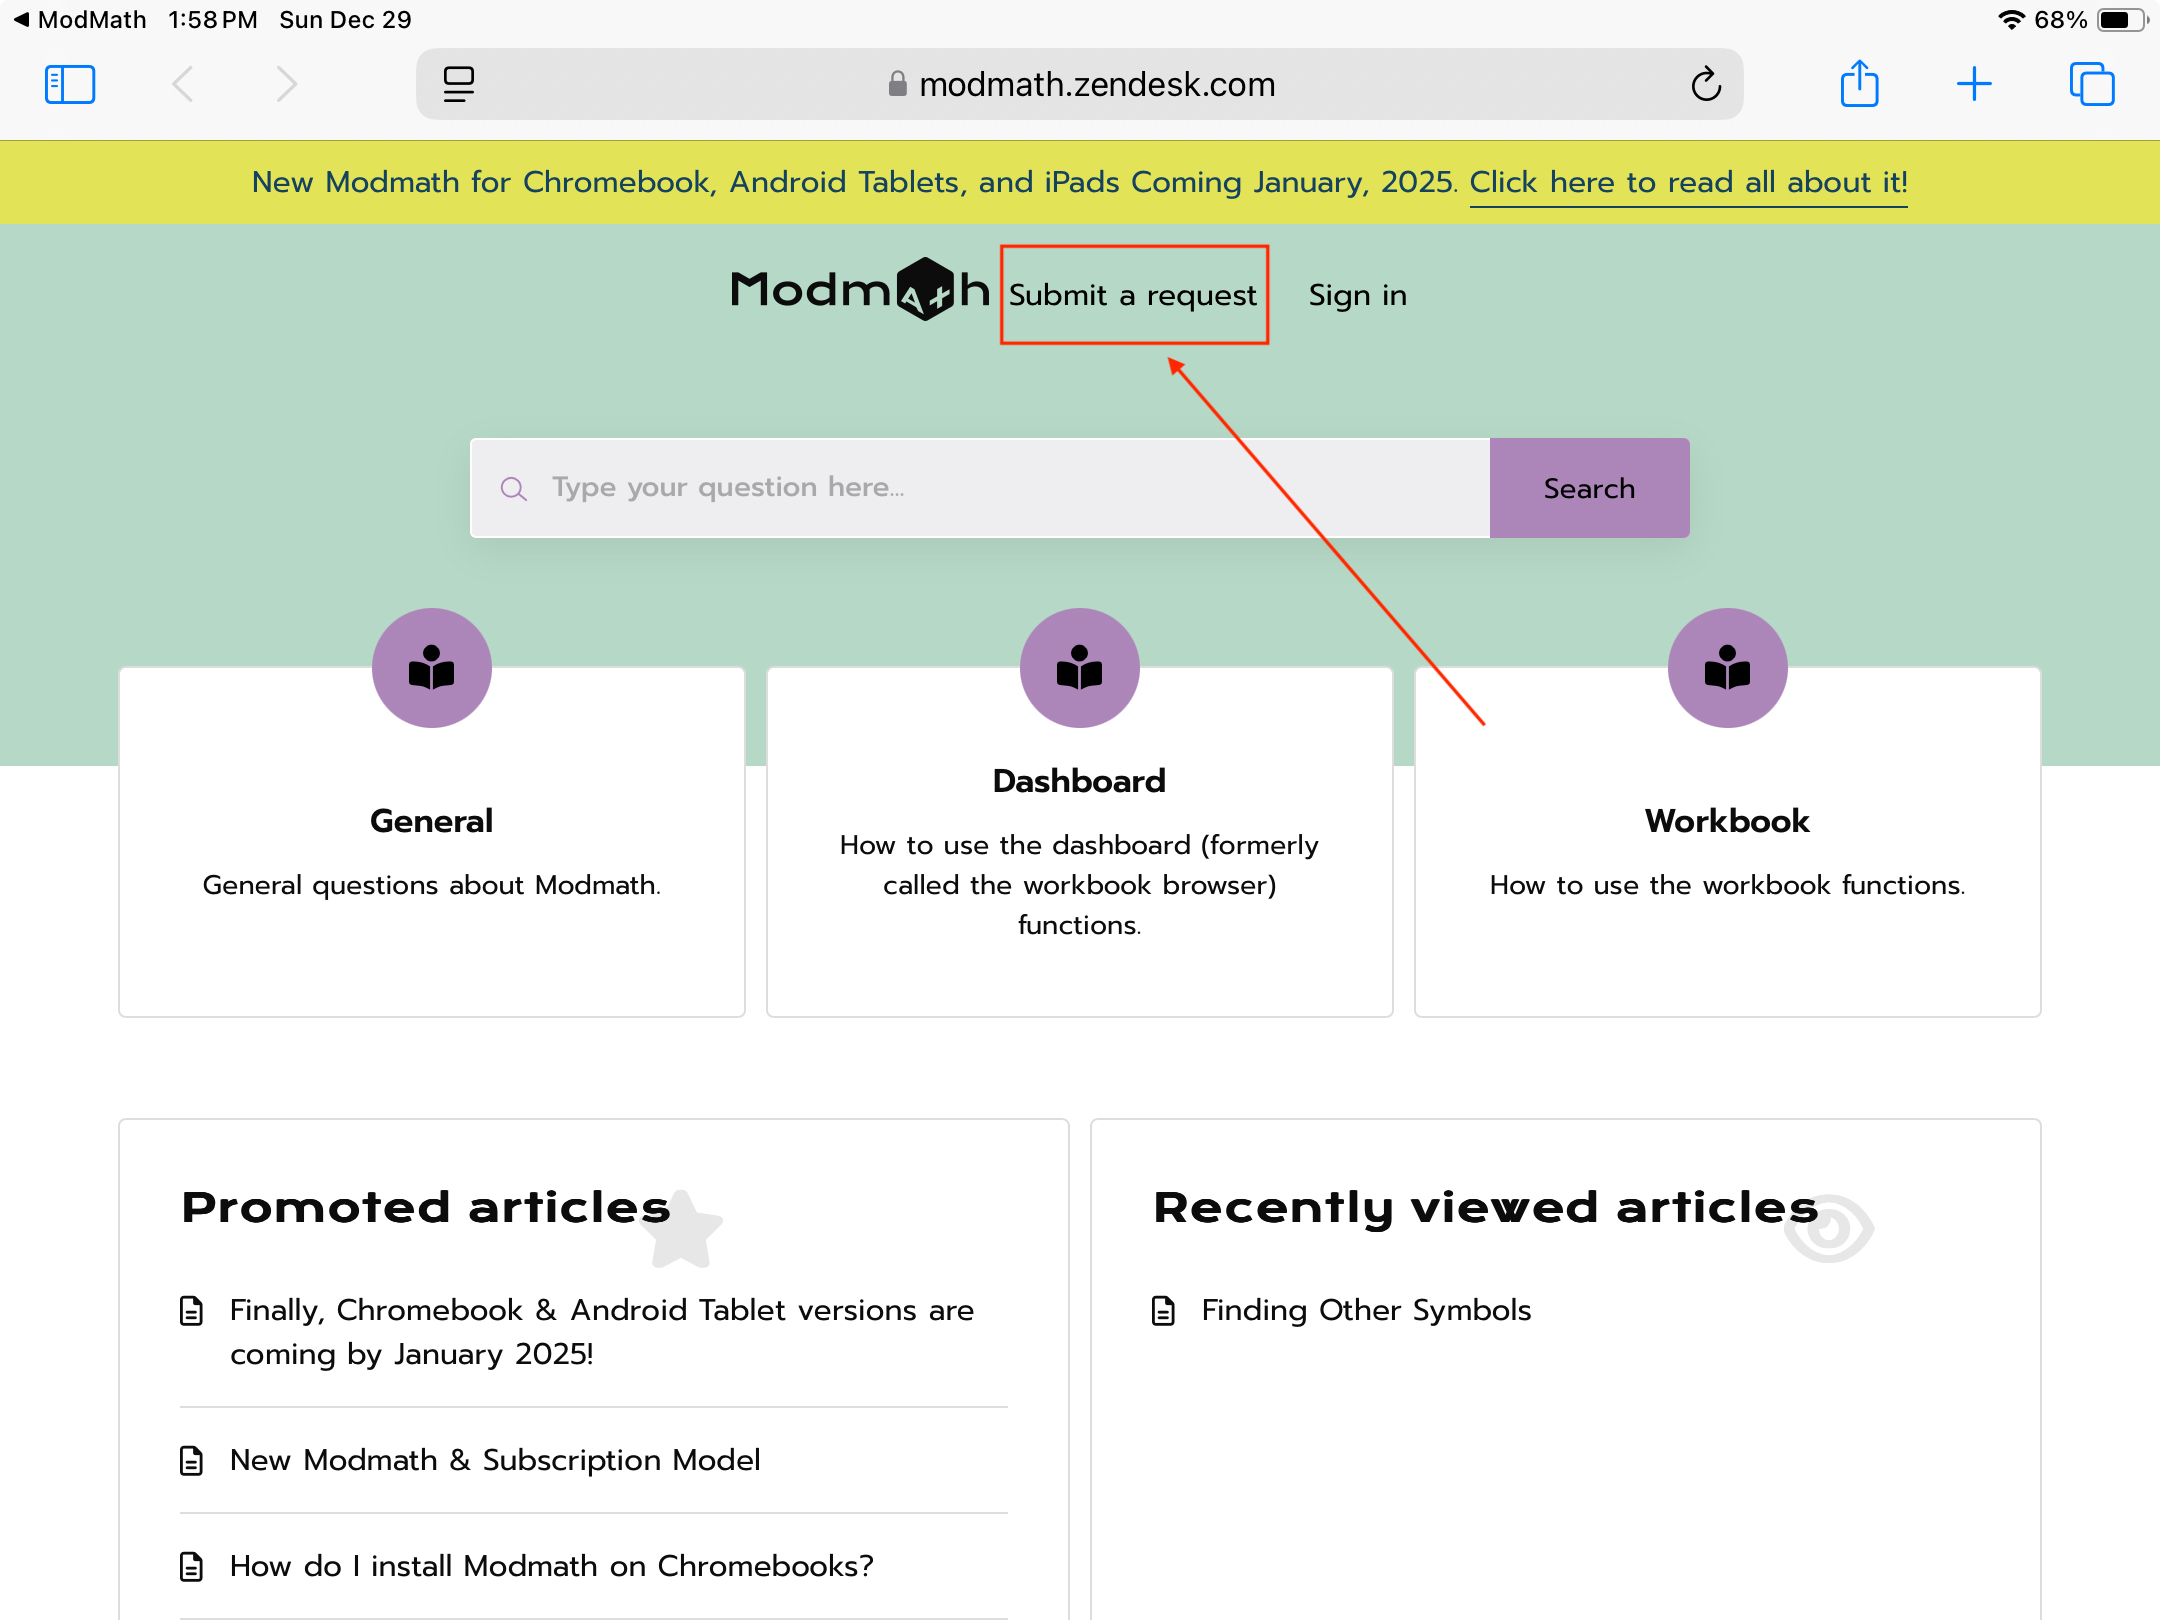Viewport: 2160px width, 1620px height.
Task: Click the Workbook category book icon
Action: point(1727,668)
